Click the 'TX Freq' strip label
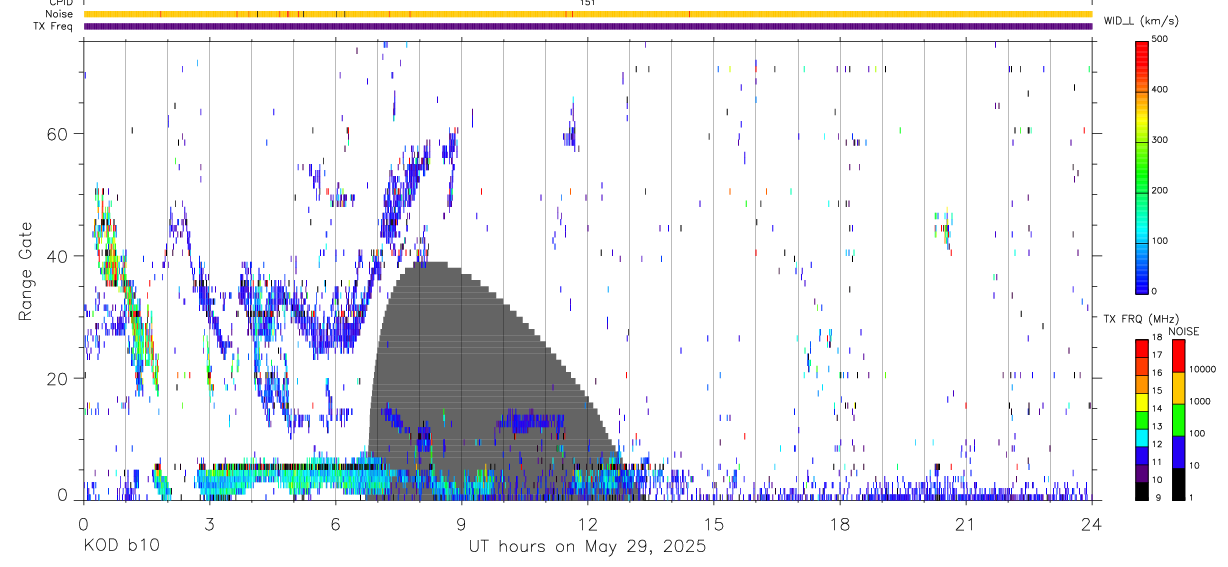This screenshot has height=567, width=1228. tap(52, 26)
